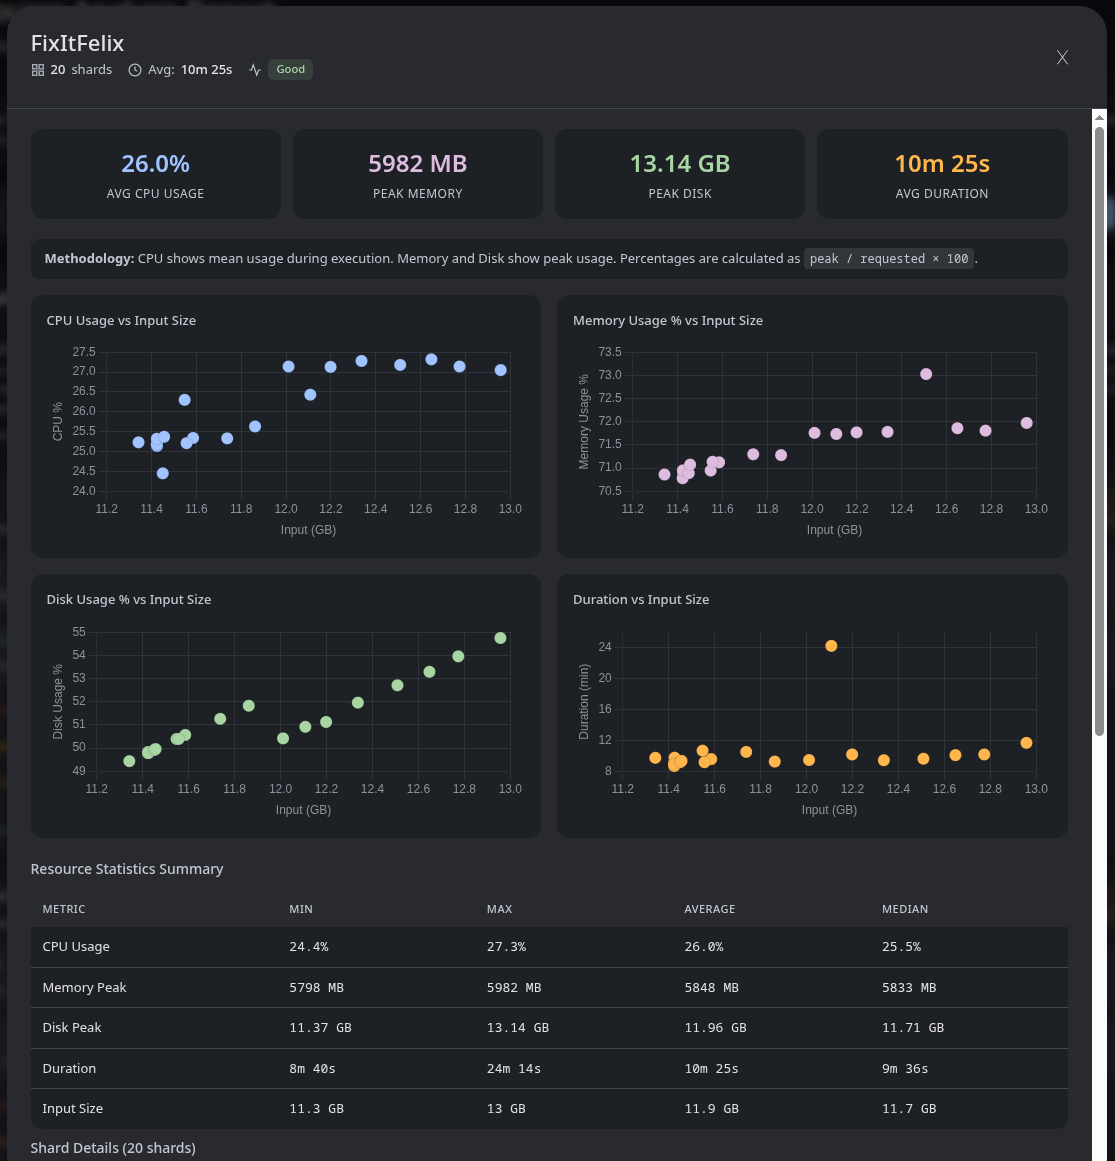
Task: Select the Memory Peak table row
Action: coord(549,987)
